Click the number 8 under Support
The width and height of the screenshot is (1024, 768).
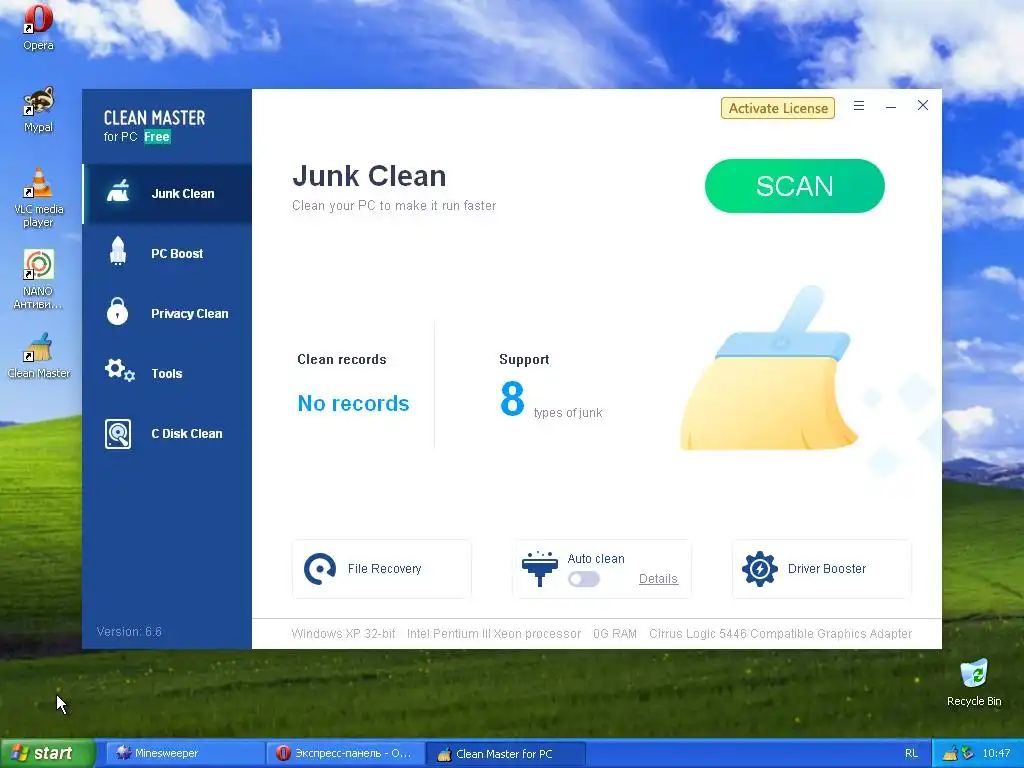click(512, 398)
